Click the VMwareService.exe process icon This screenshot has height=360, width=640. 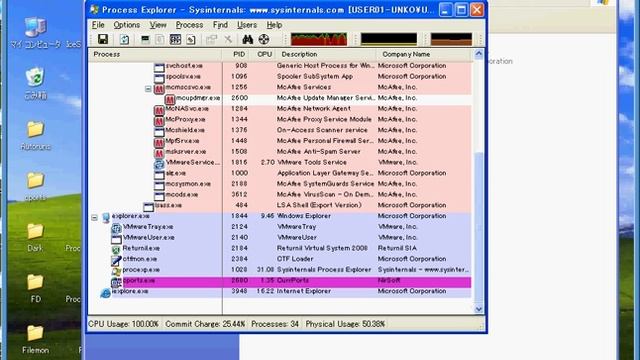coord(159,164)
